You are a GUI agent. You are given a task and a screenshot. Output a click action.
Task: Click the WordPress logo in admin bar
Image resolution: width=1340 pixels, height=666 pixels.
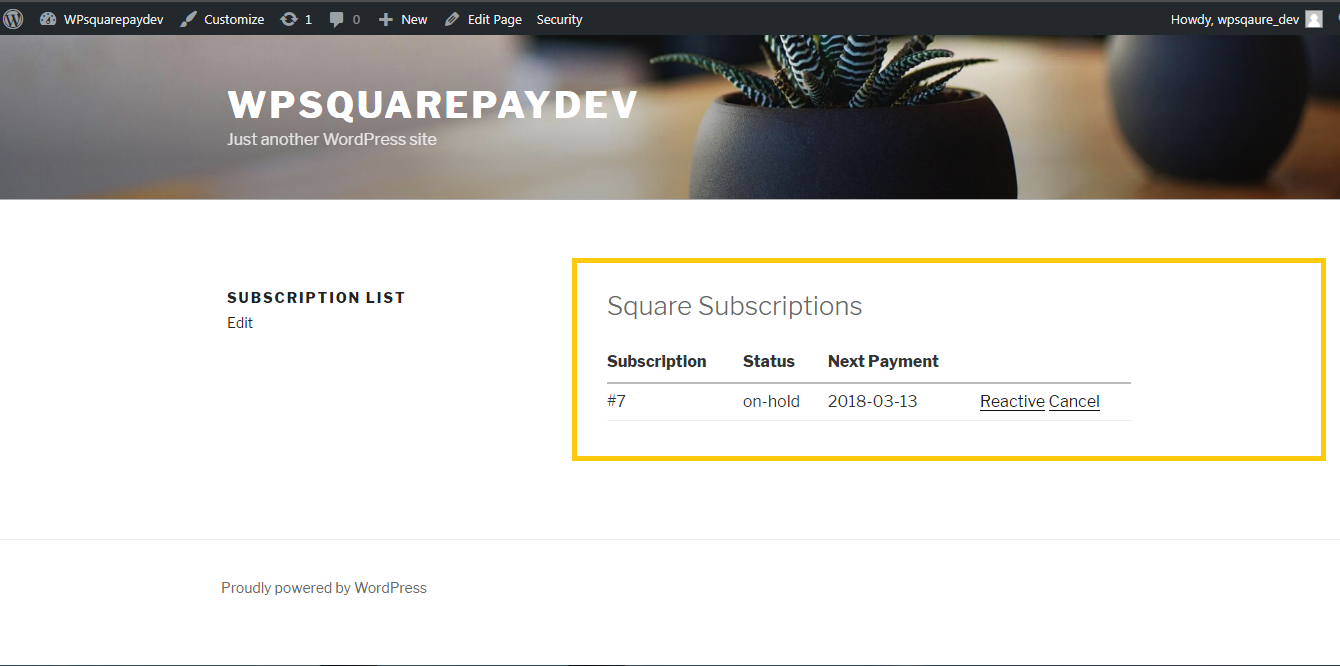13,19
